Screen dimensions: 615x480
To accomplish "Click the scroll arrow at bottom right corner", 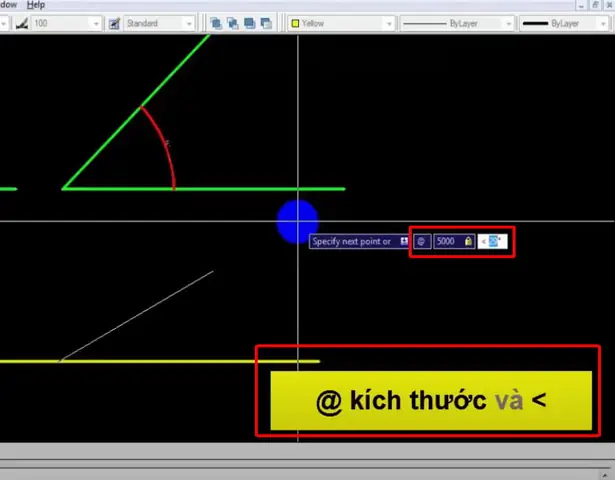I will [604, 475].
